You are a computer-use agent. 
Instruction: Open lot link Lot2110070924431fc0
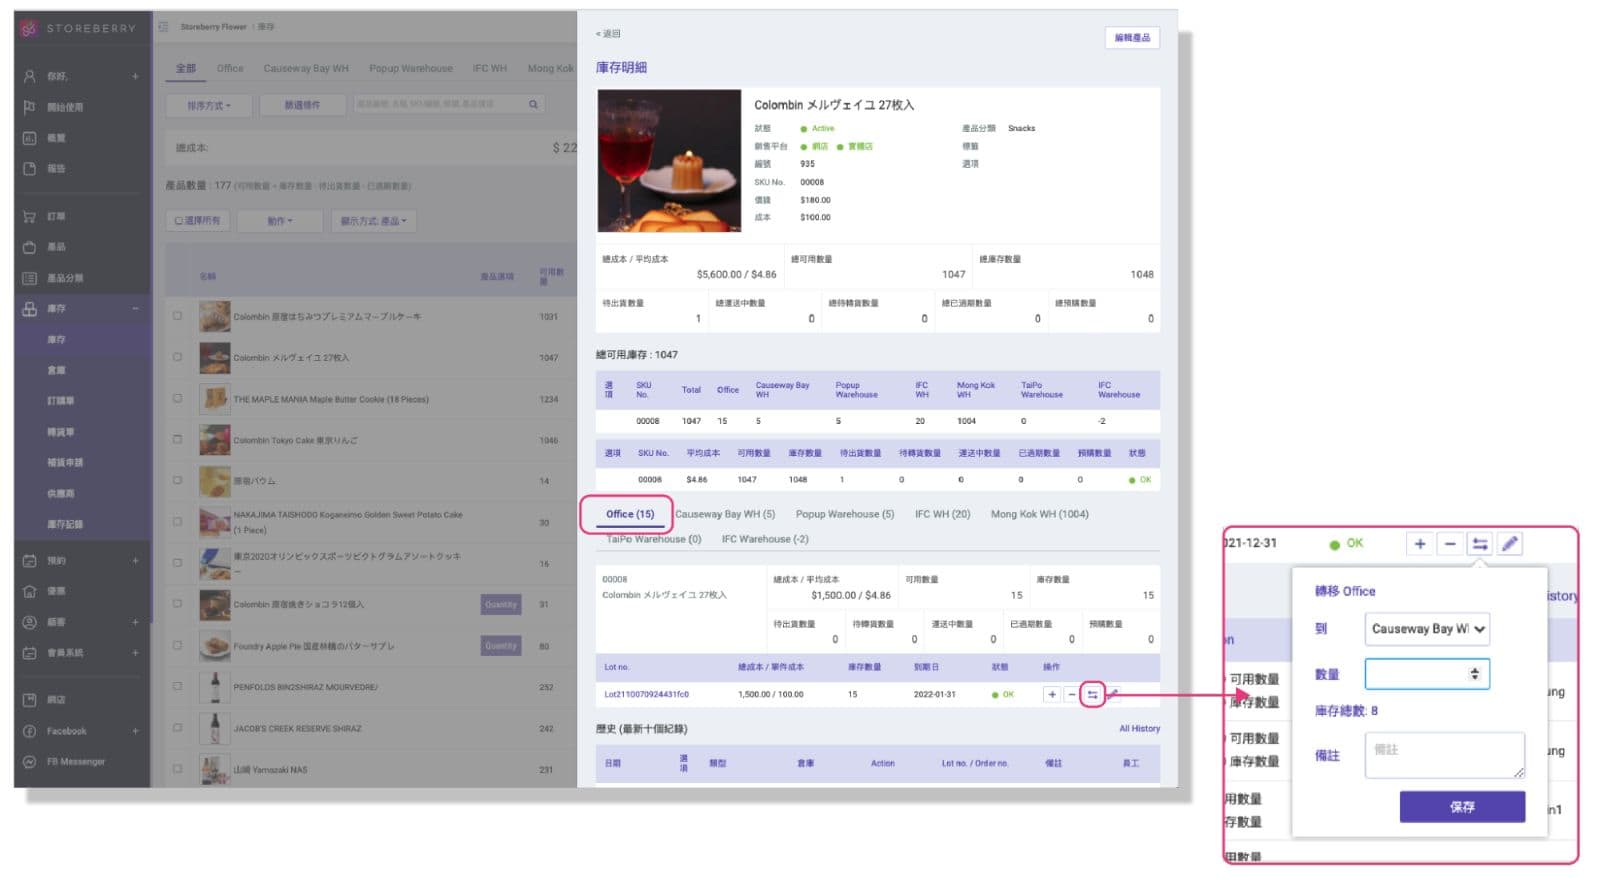(x=646, y=694)
